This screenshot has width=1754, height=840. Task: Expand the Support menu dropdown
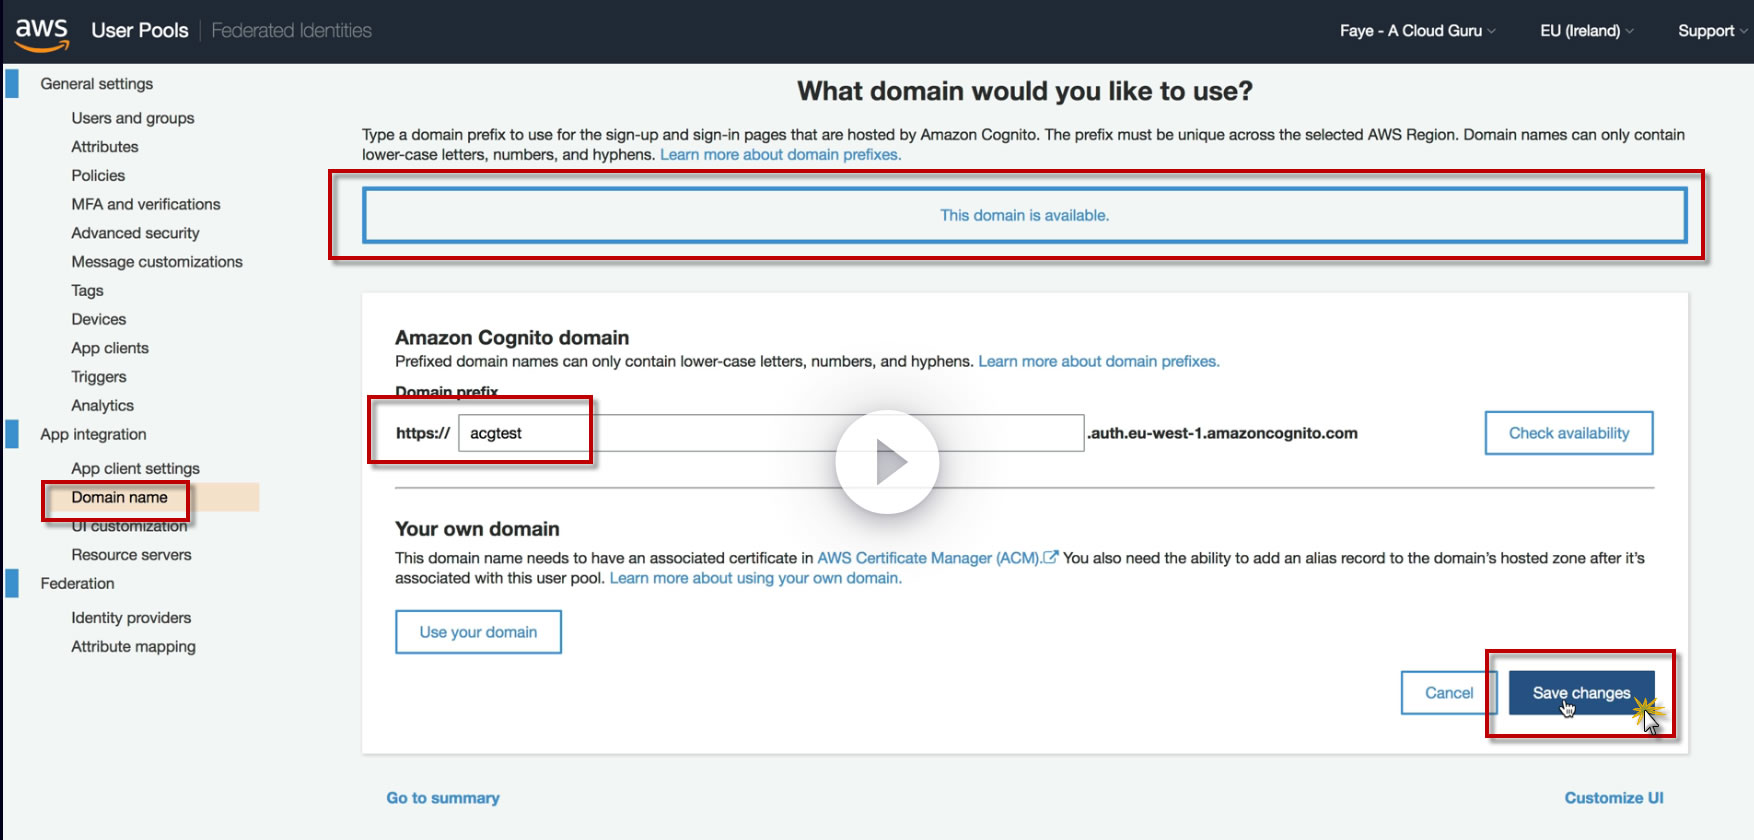coord(1712,31)
